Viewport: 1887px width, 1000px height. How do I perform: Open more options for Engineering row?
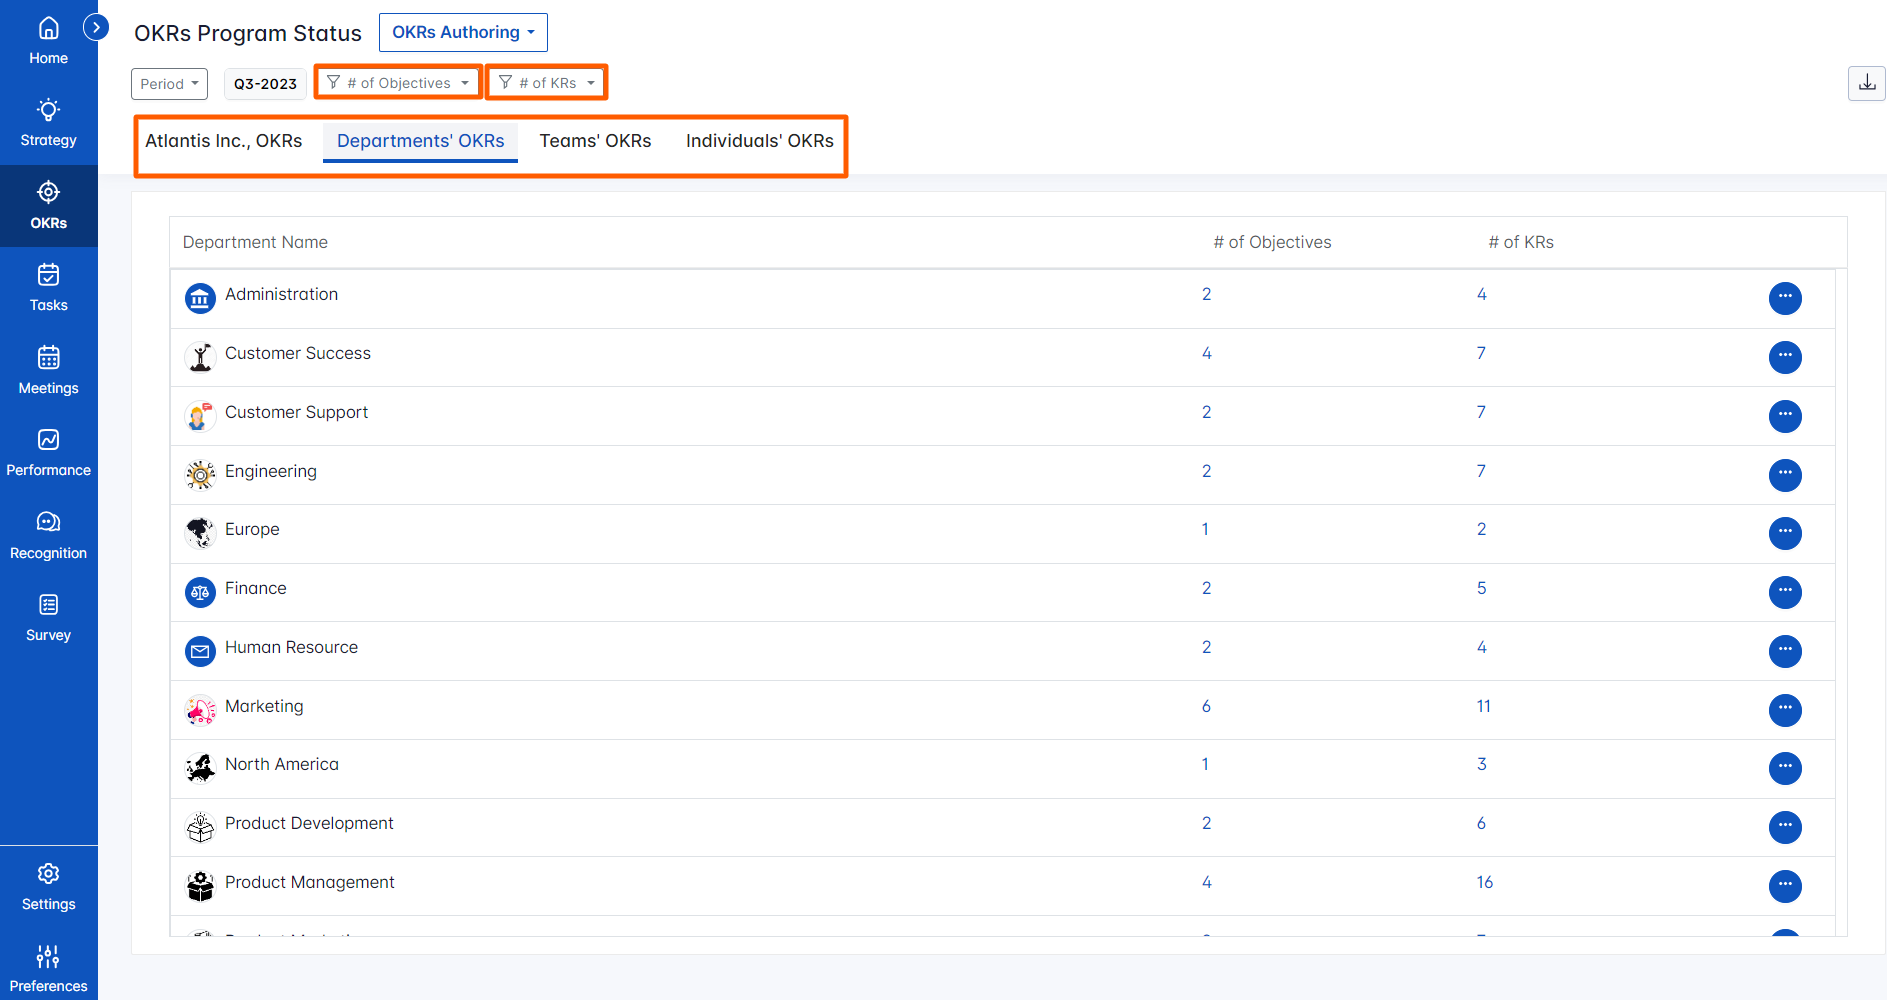pos(1785,475)
